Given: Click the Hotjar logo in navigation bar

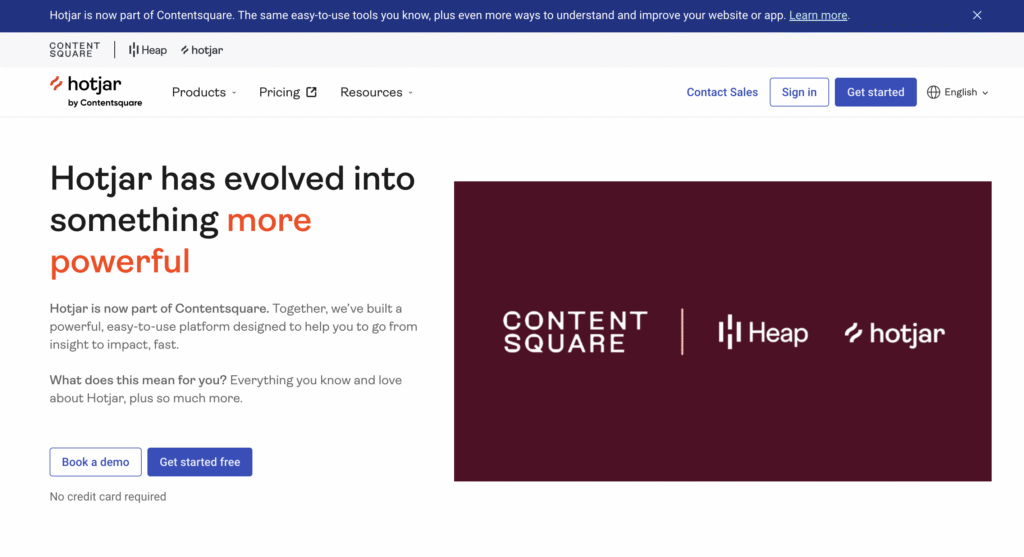Looking at the screenshot, I should [95, 91].
